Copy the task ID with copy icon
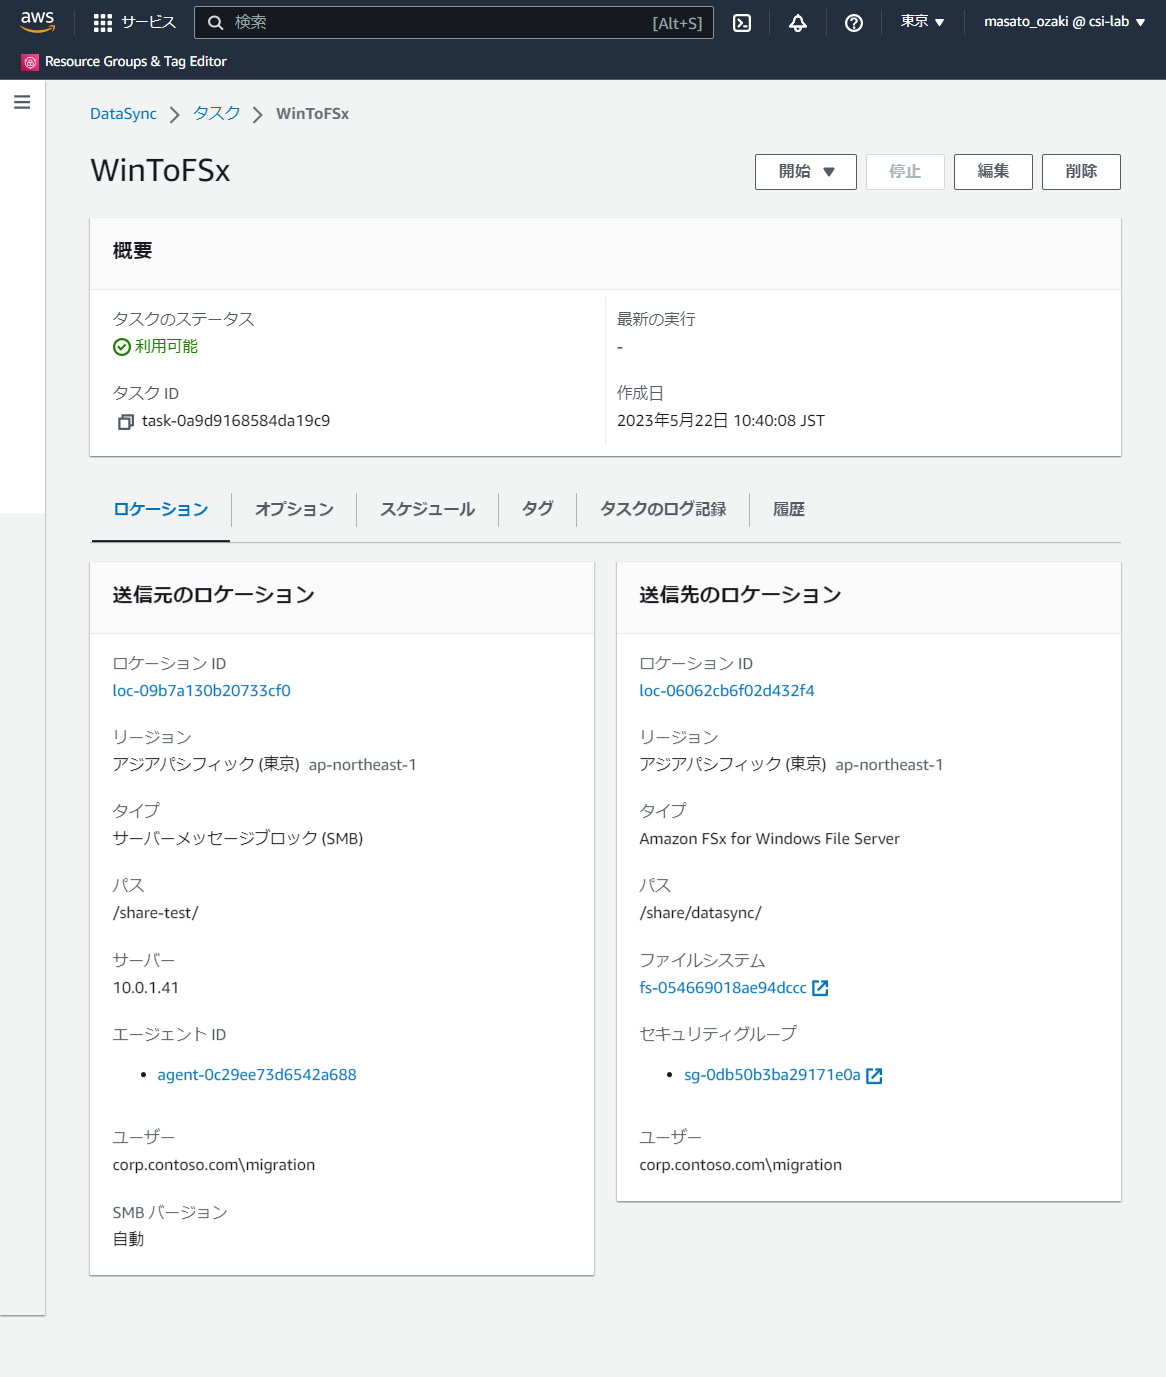Screen dimensions: 1166x1377 (x=126, y=422)
